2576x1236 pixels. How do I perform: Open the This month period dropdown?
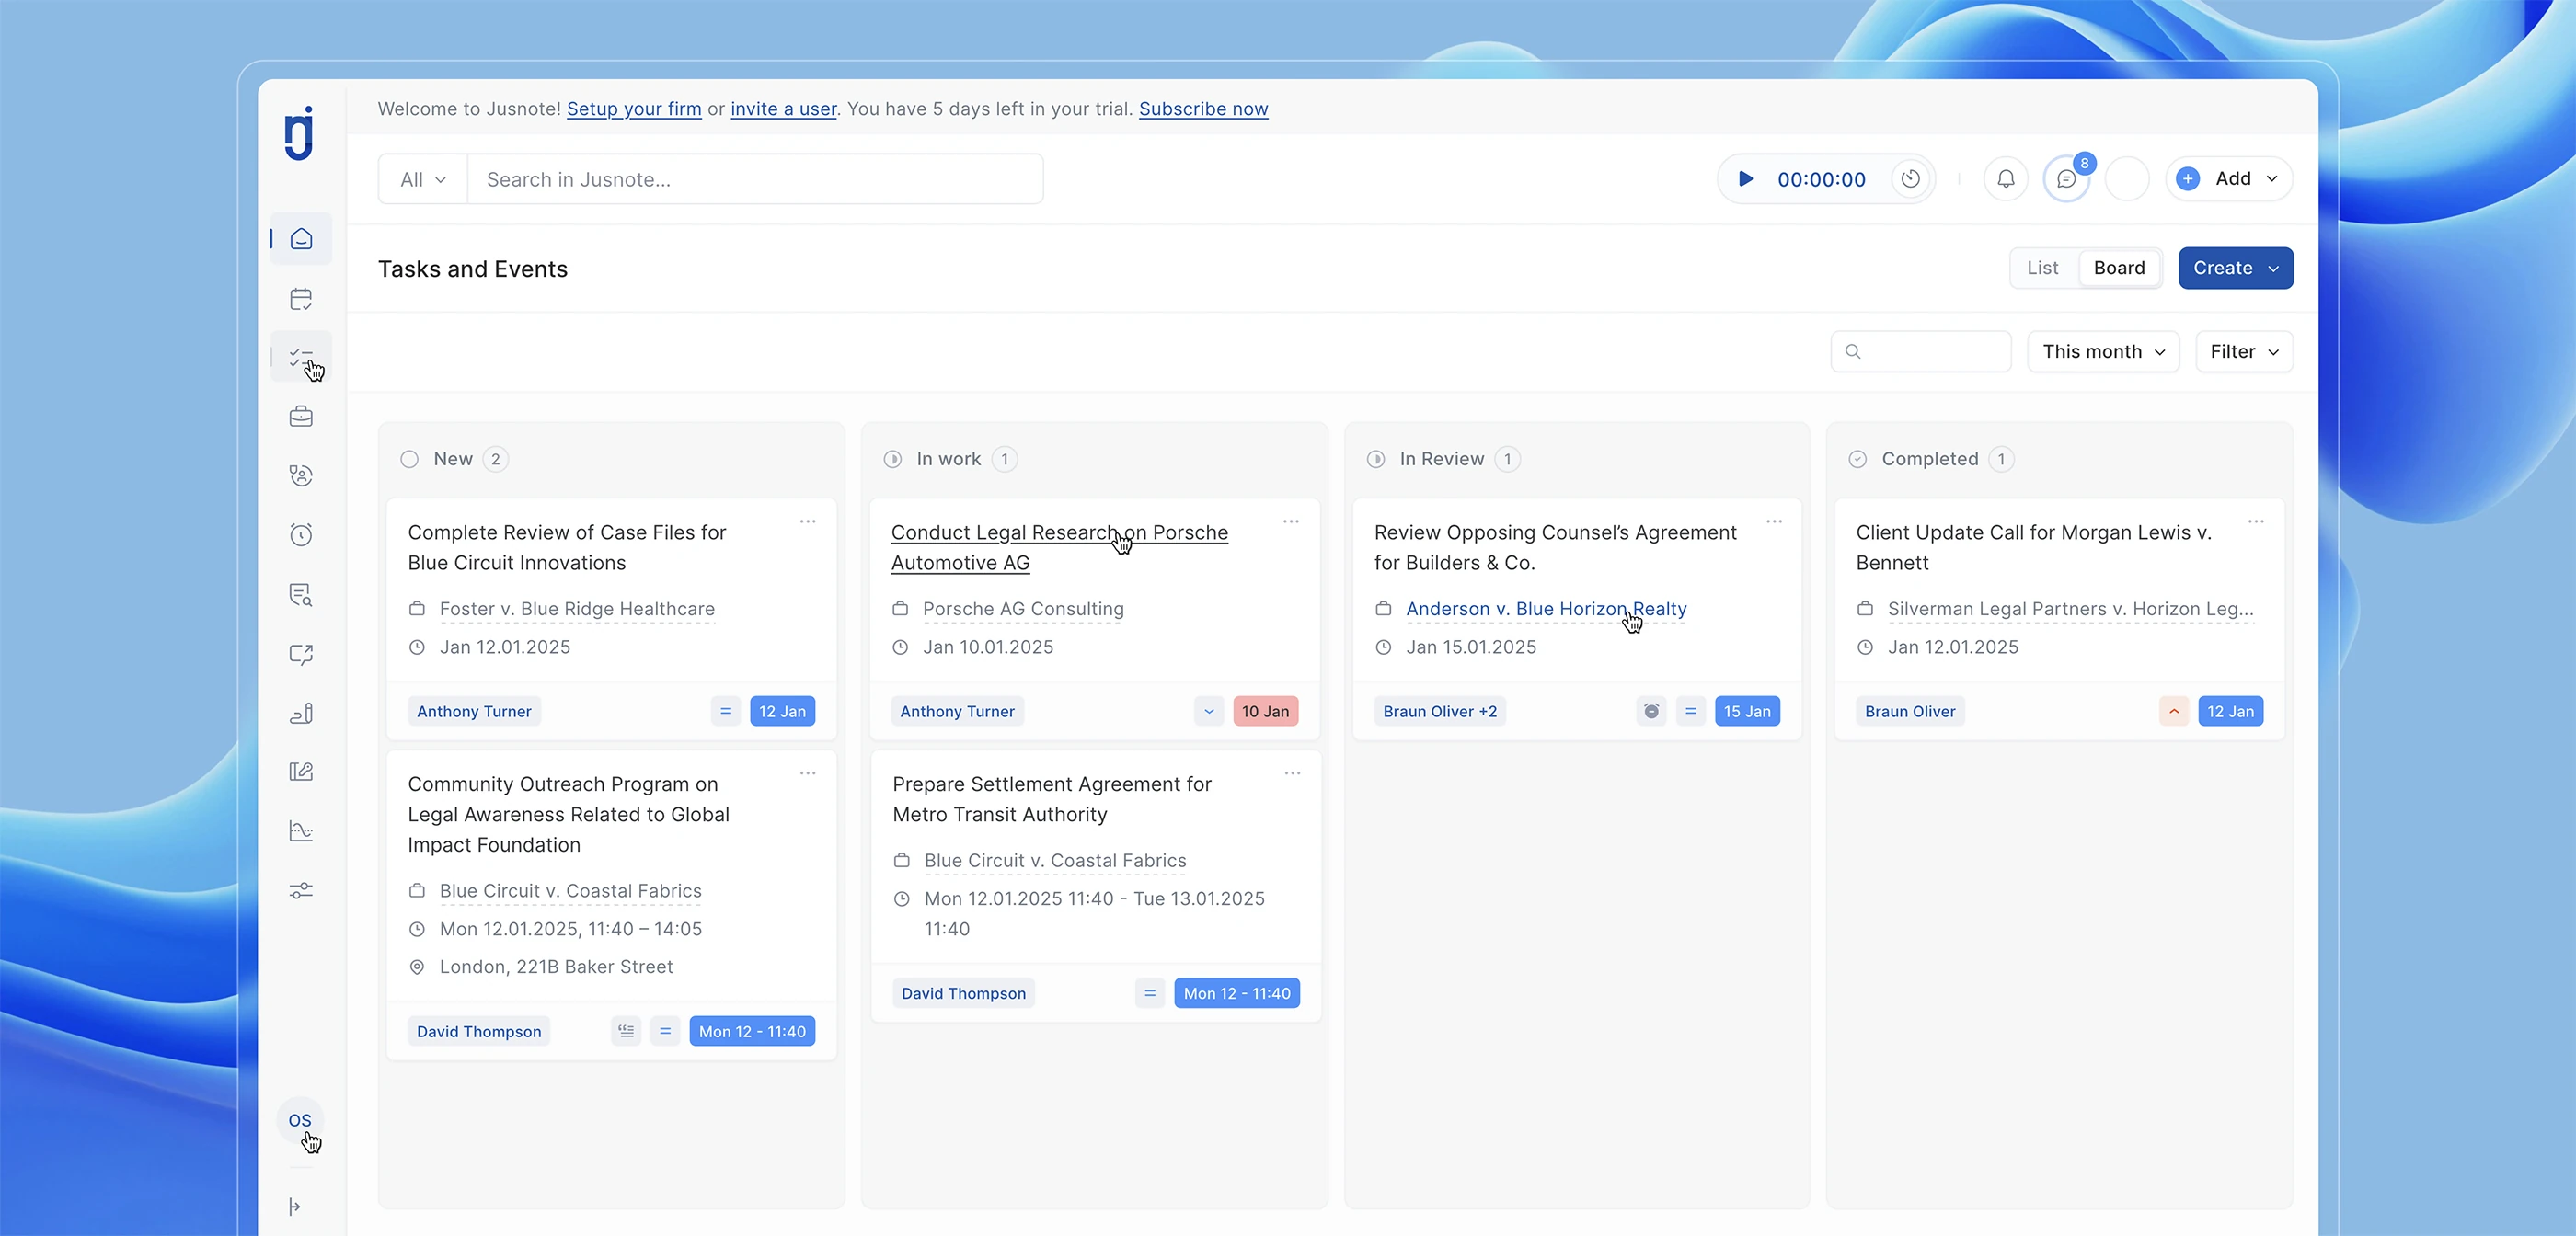point(2103,352)
